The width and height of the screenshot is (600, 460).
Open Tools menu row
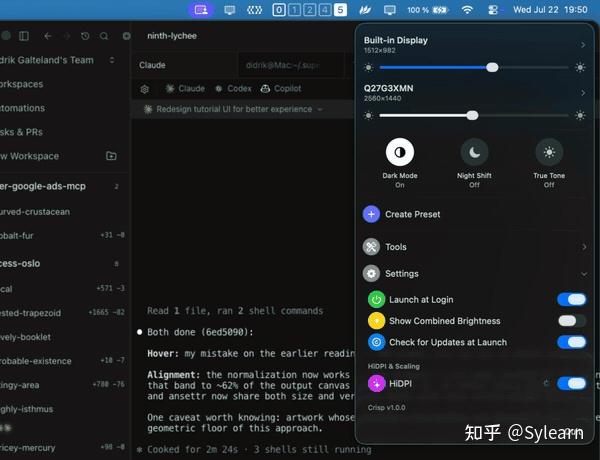coord(474,247)
